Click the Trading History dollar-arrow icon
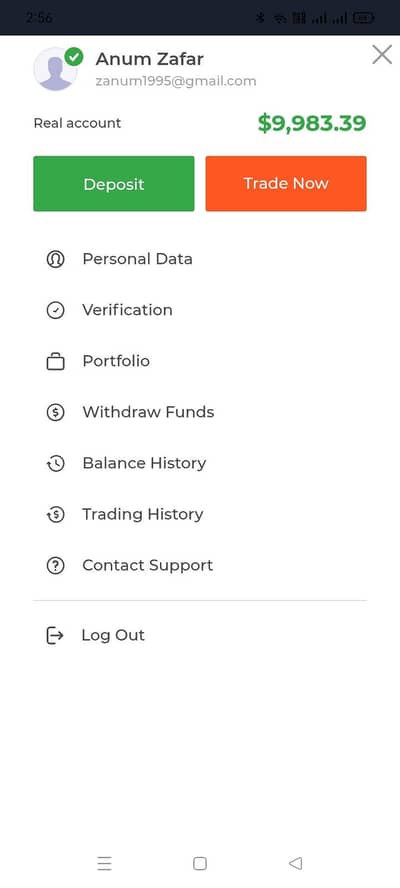The image size is (400, 888). 56,514
